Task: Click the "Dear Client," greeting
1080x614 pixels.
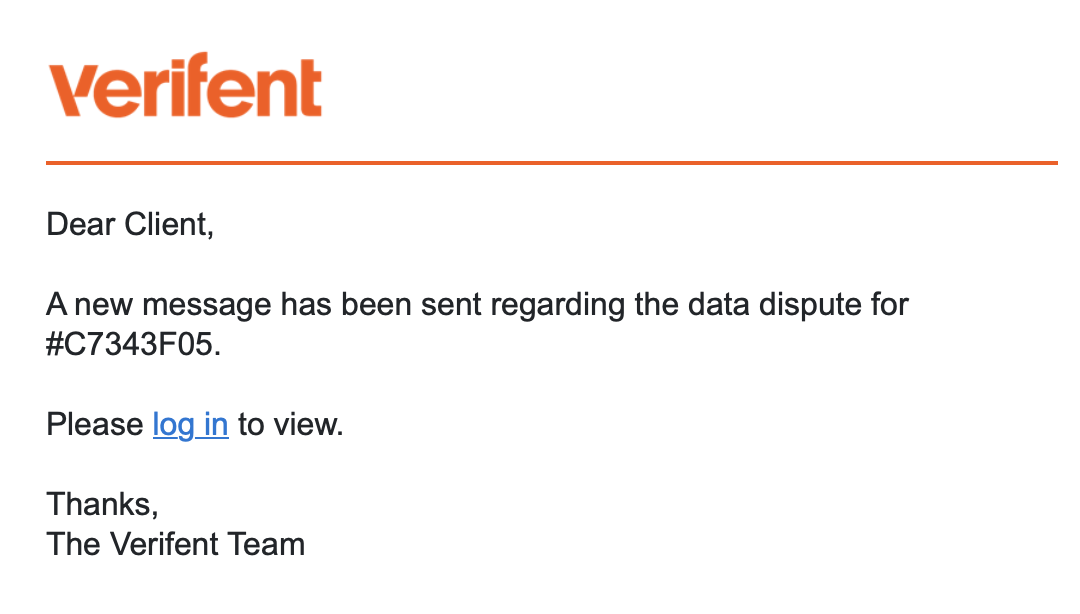Action: (130, 224)
